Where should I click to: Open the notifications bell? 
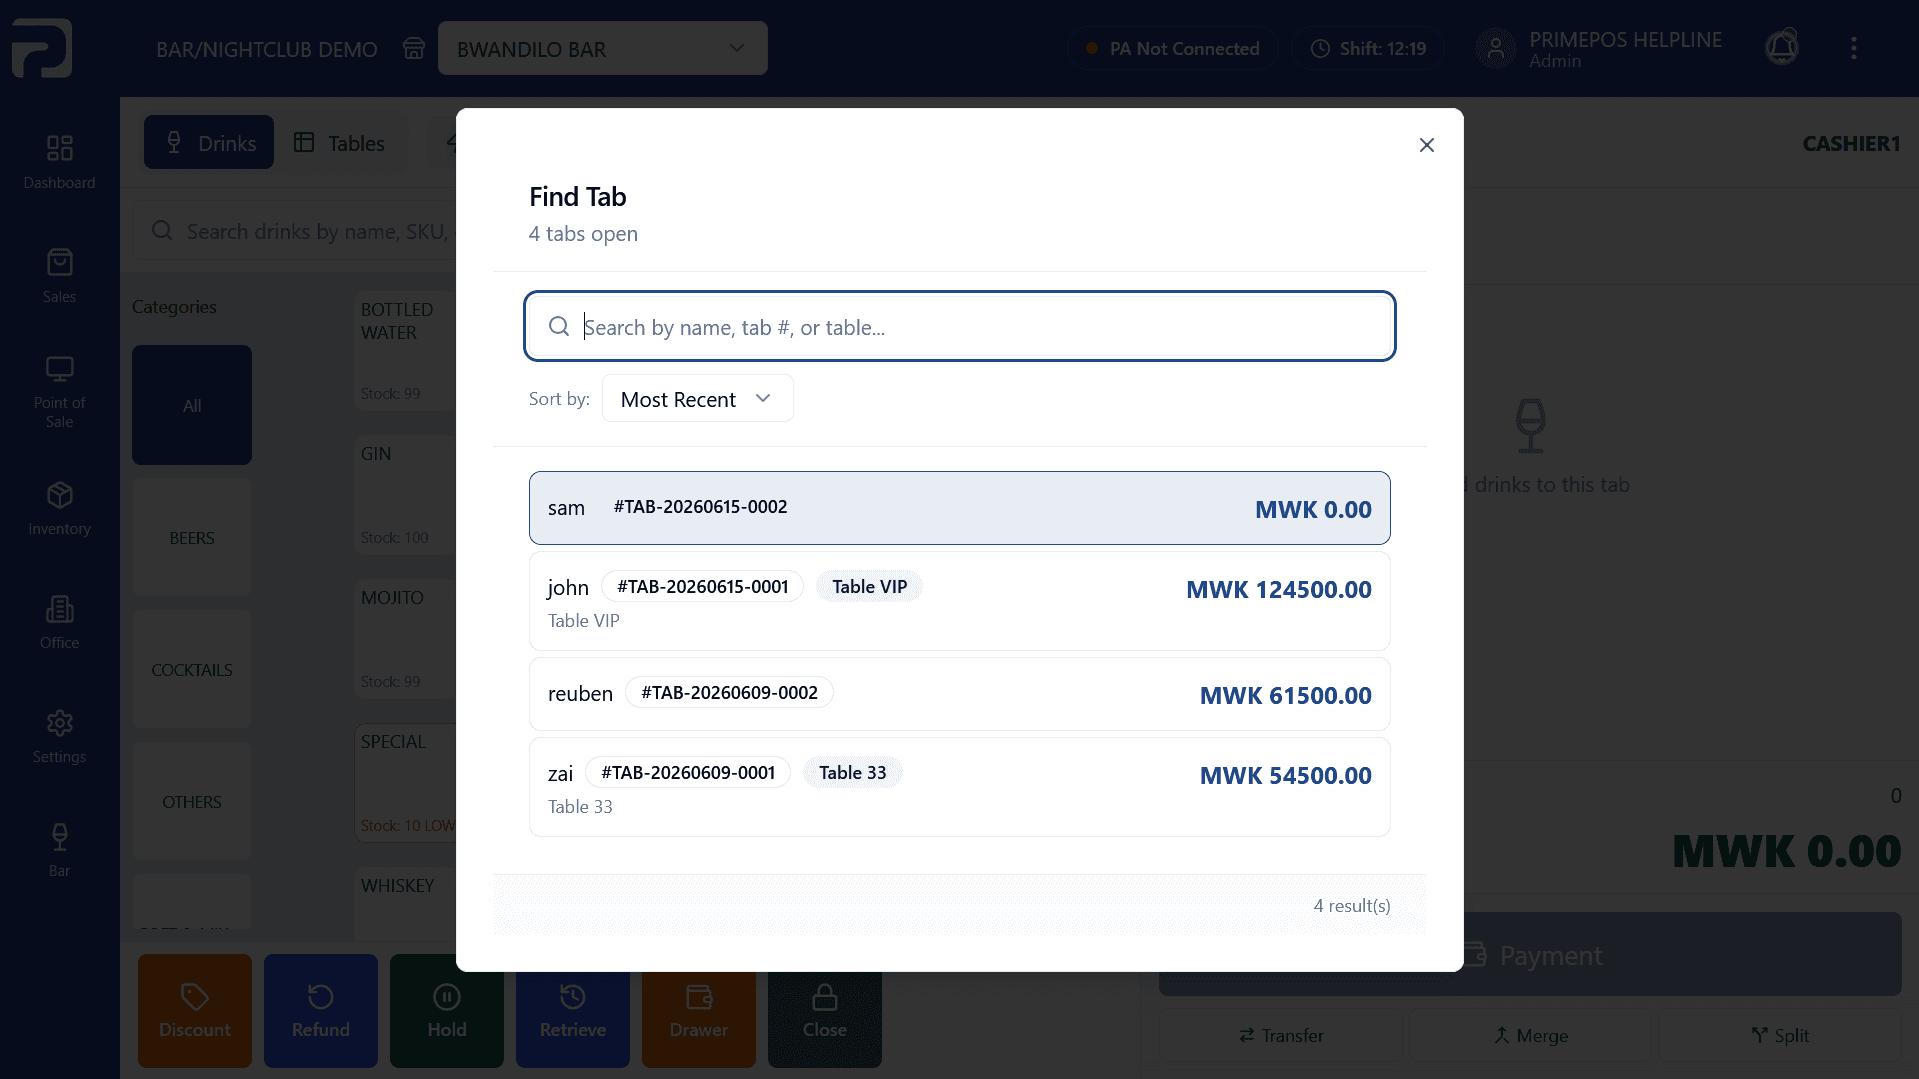pos(1781,48)
